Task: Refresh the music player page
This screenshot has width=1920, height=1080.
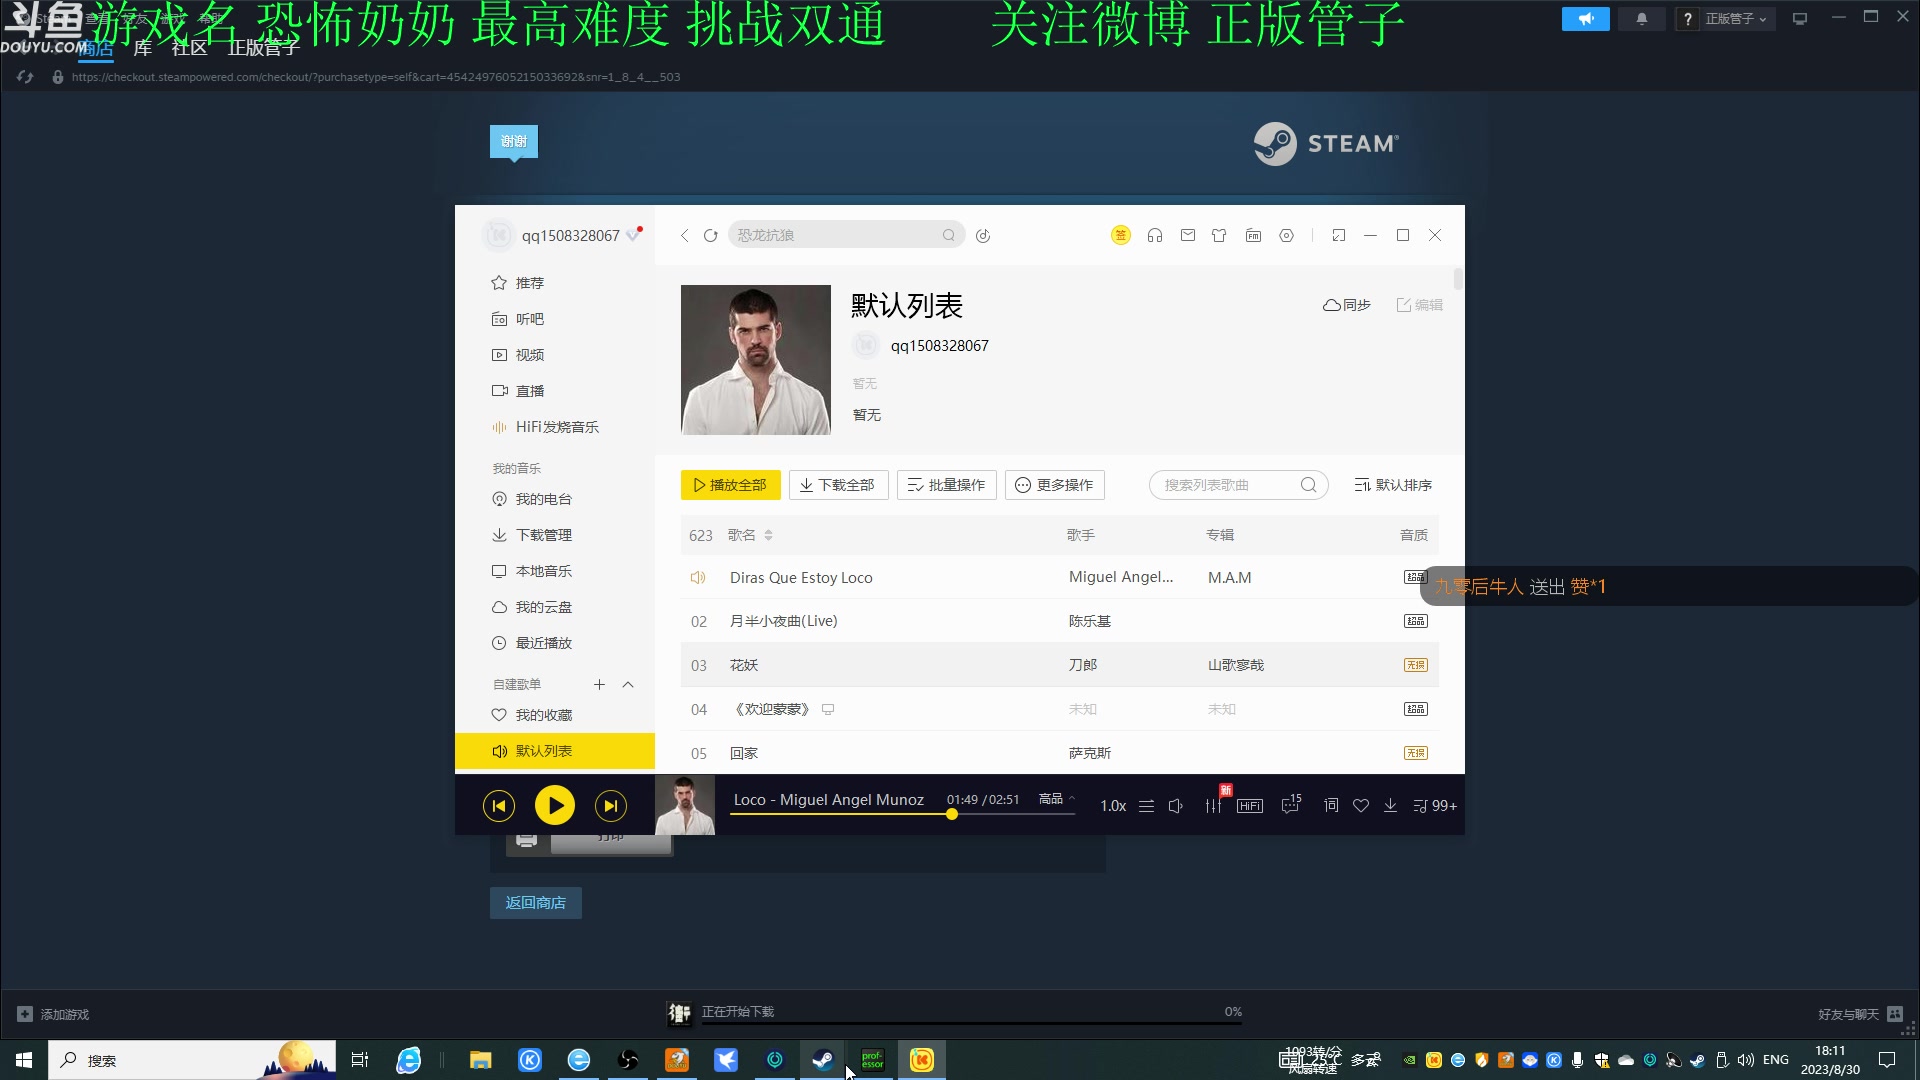Action: pos(711,235)
